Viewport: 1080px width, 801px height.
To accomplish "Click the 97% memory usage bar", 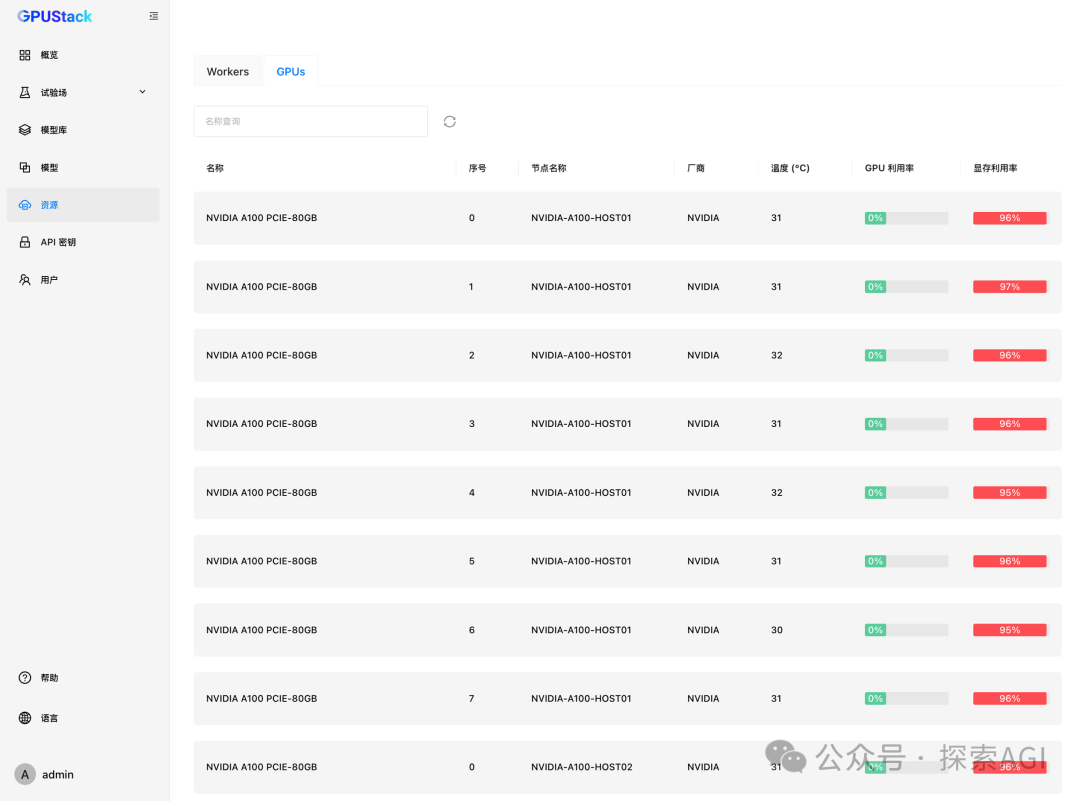I will 1010,287.
